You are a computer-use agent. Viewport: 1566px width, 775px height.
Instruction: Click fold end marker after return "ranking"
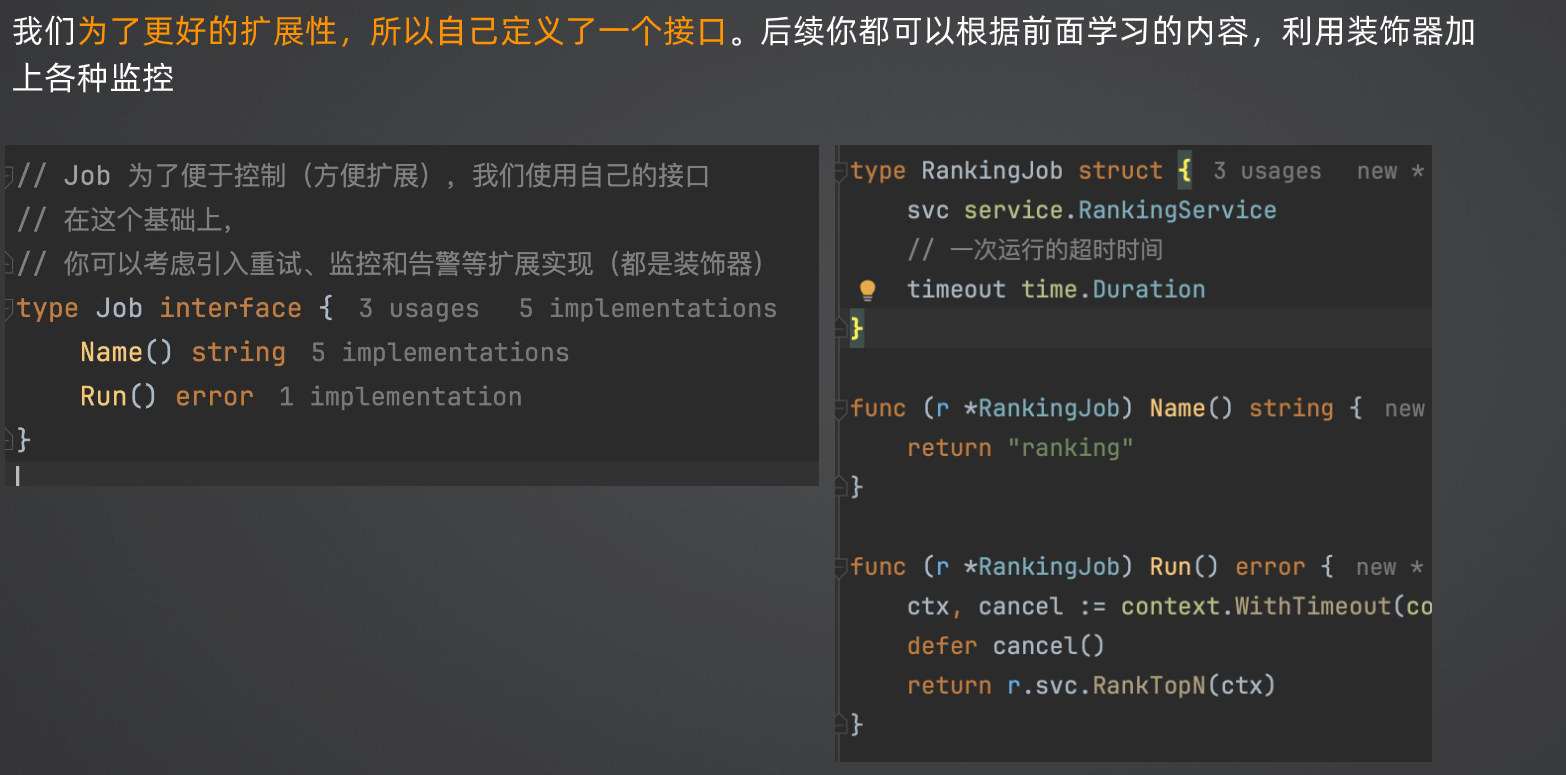tap(842, 486)
